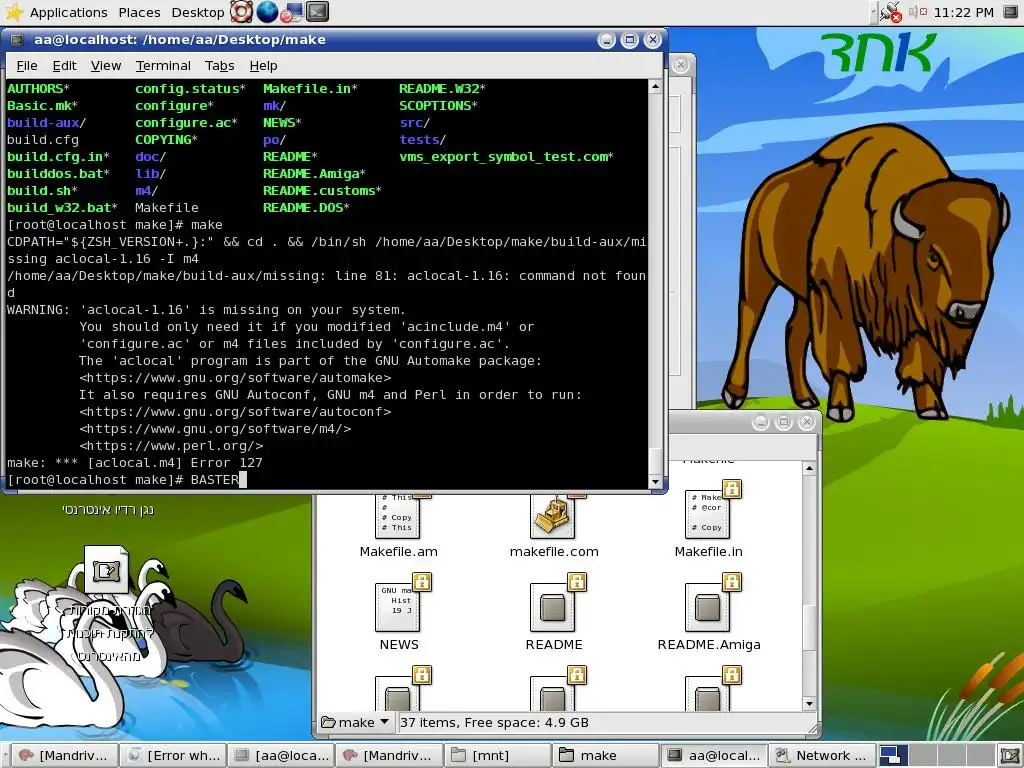
Task: Click the monitor icon at top-right panel corner
Action: [x=1010, y=12]
